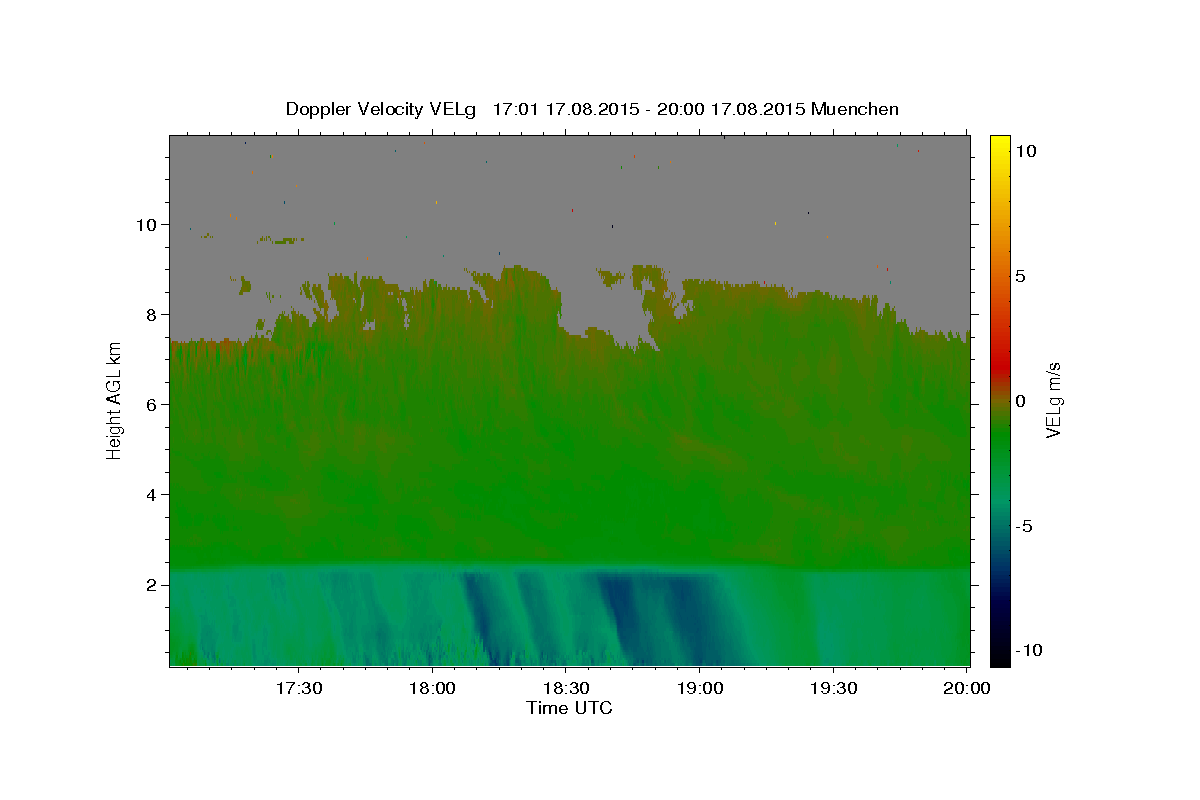The image size is (1200, 800).
Task: Click the colorbar tick label -5
Action: click(x=1023, y=526)
